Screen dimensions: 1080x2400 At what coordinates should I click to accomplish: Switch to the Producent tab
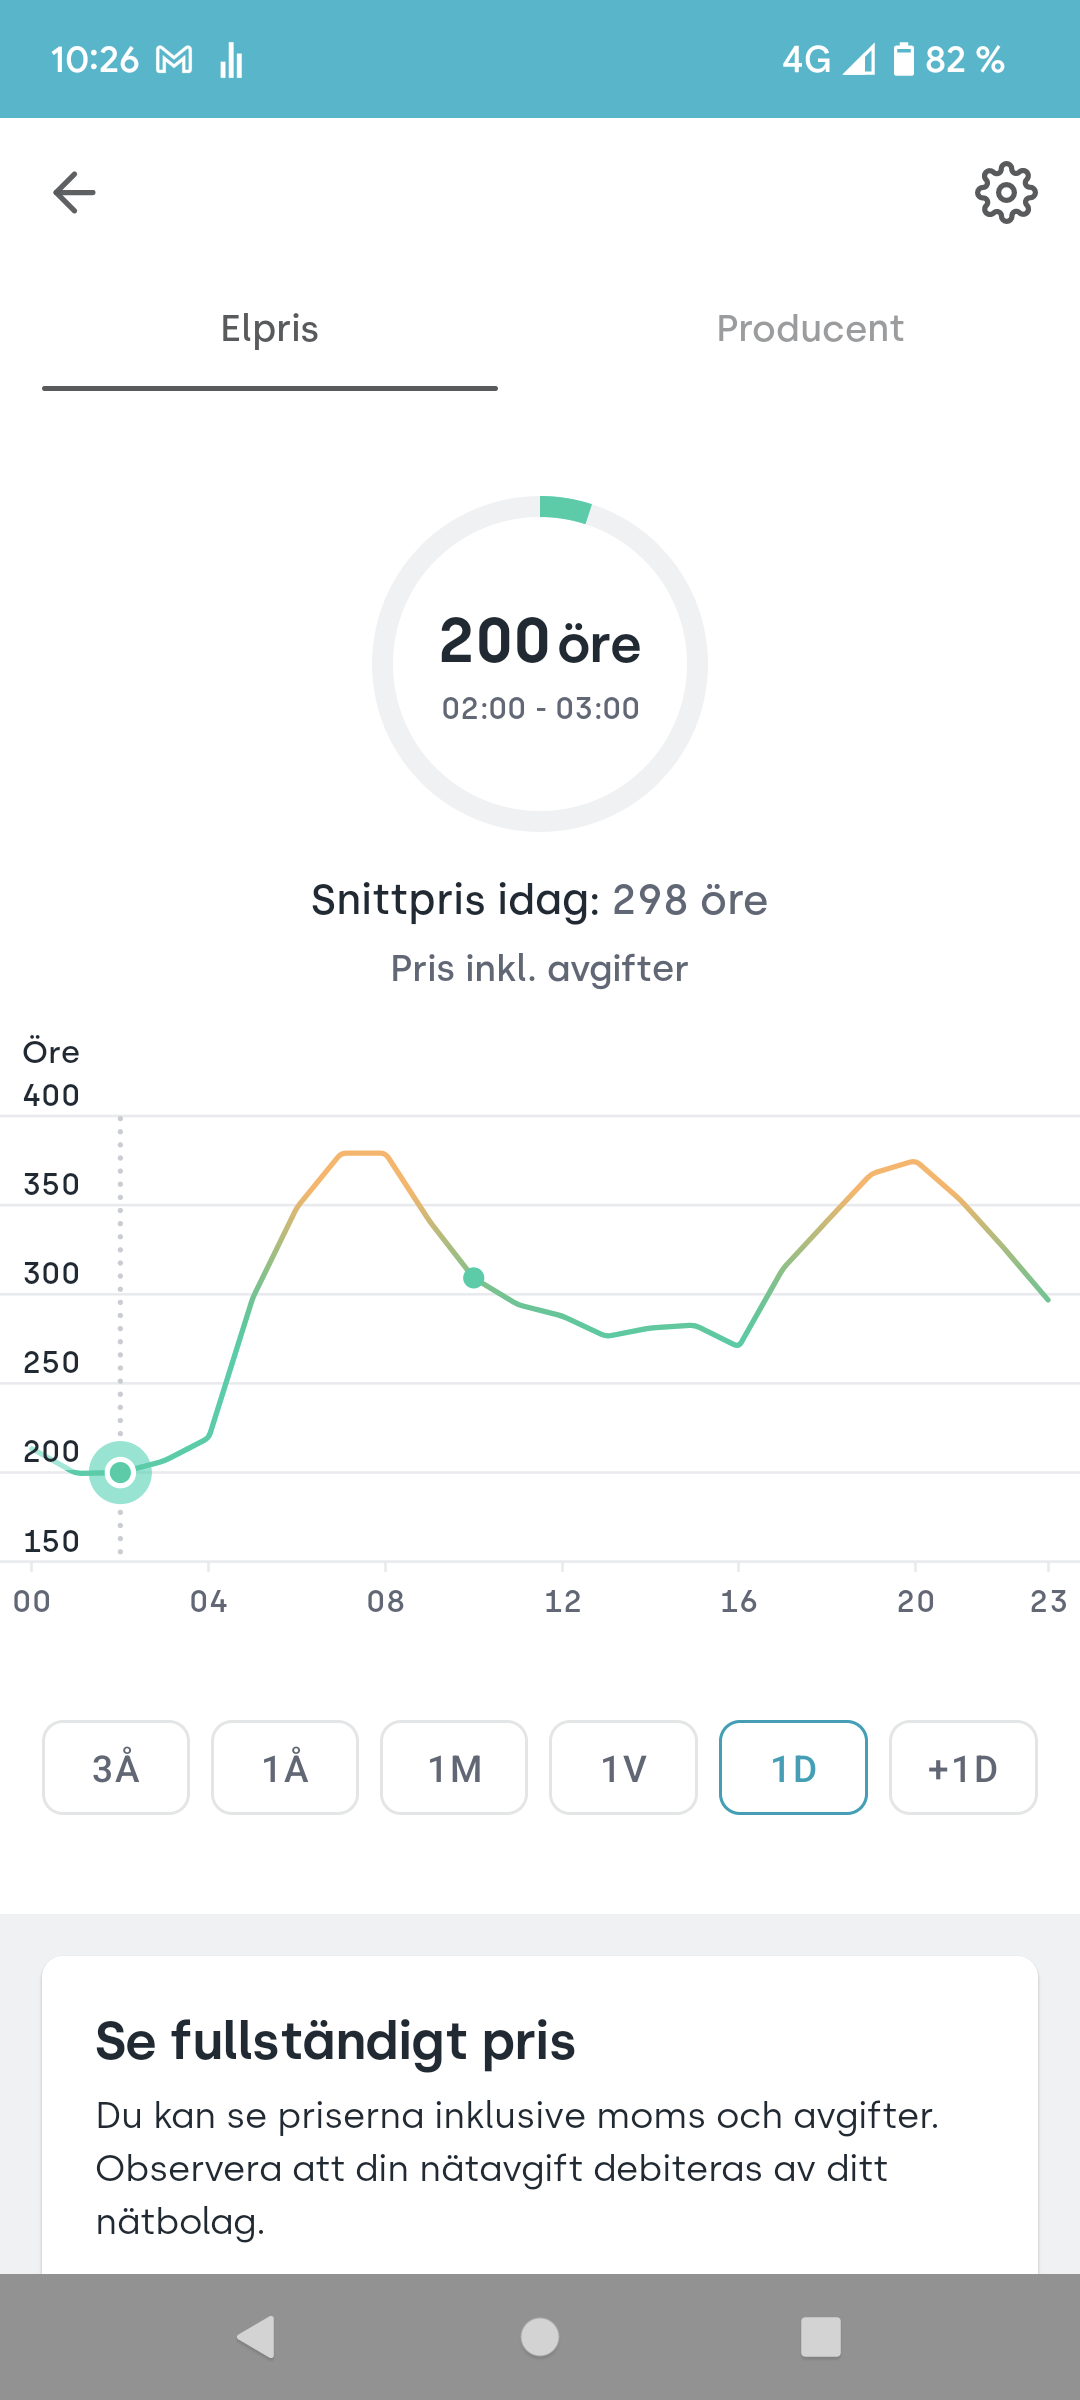[809, 329]
